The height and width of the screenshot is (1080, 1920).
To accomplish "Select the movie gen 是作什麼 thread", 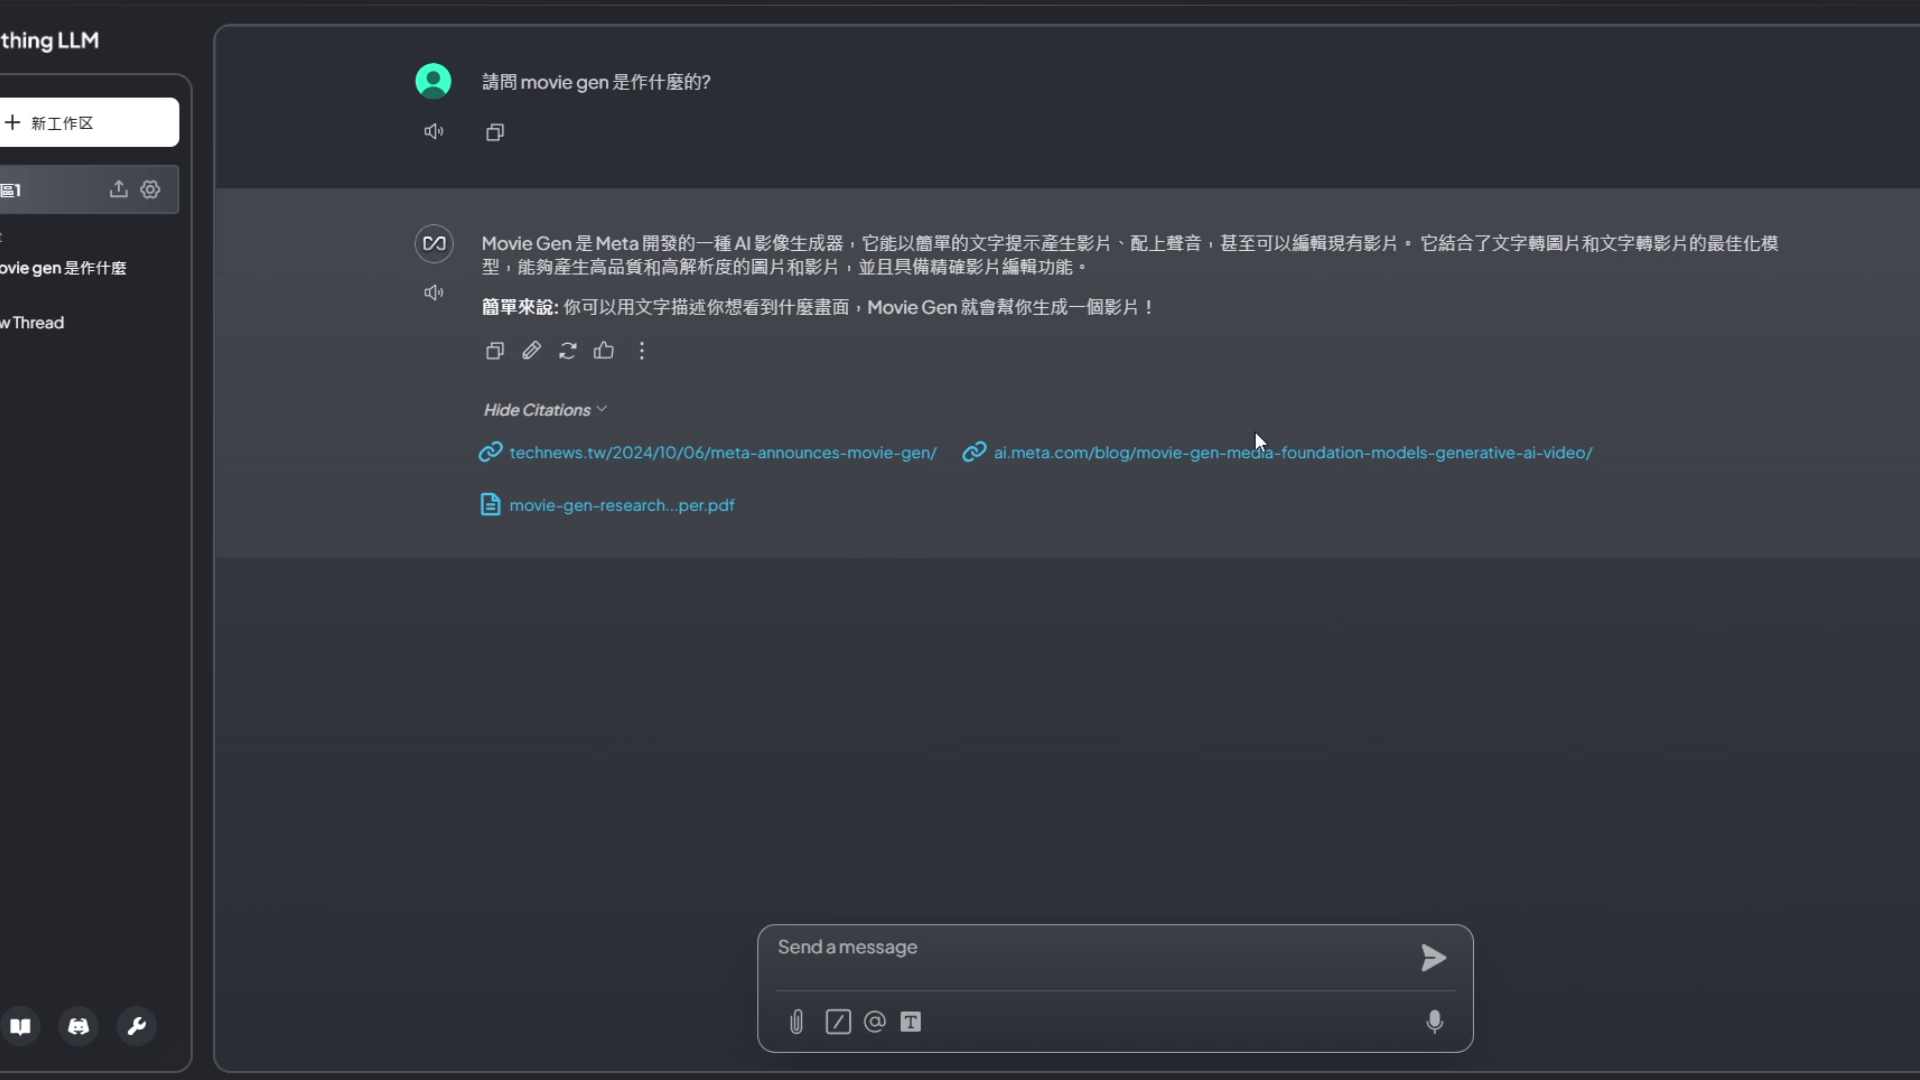I will [63, 268].
